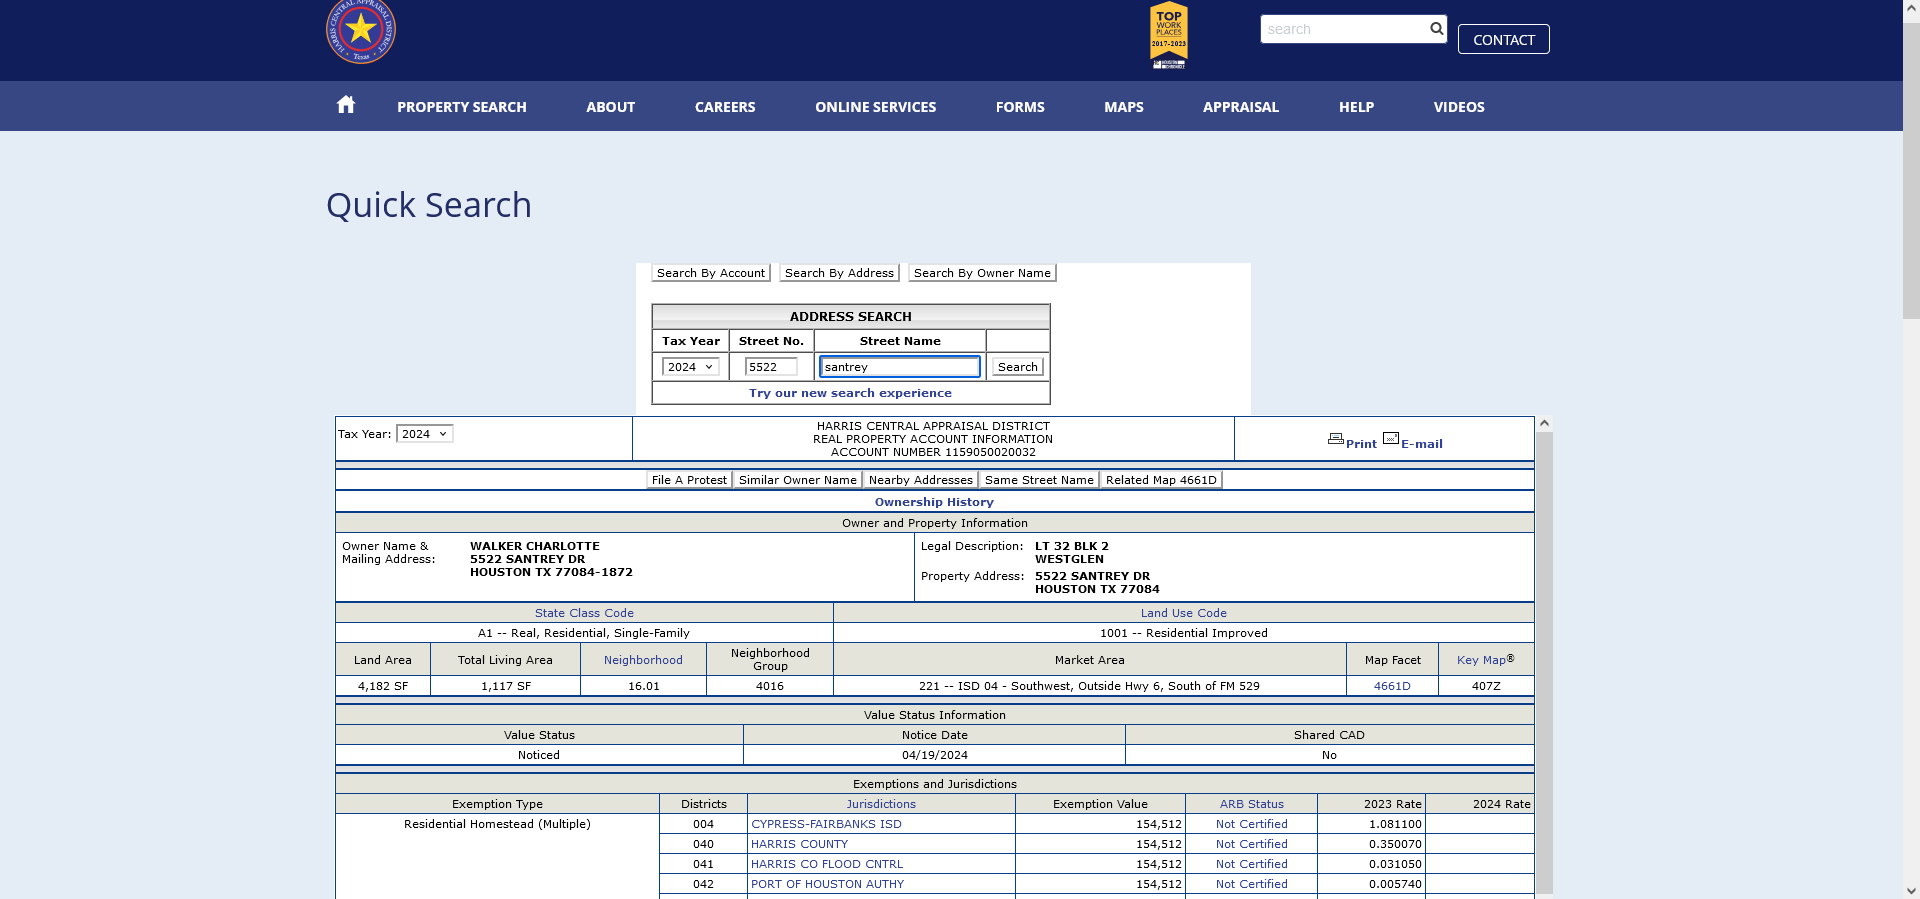Open the APPRAISAL menu
Screen dimensions: 1920x899
coord(1241,107)
